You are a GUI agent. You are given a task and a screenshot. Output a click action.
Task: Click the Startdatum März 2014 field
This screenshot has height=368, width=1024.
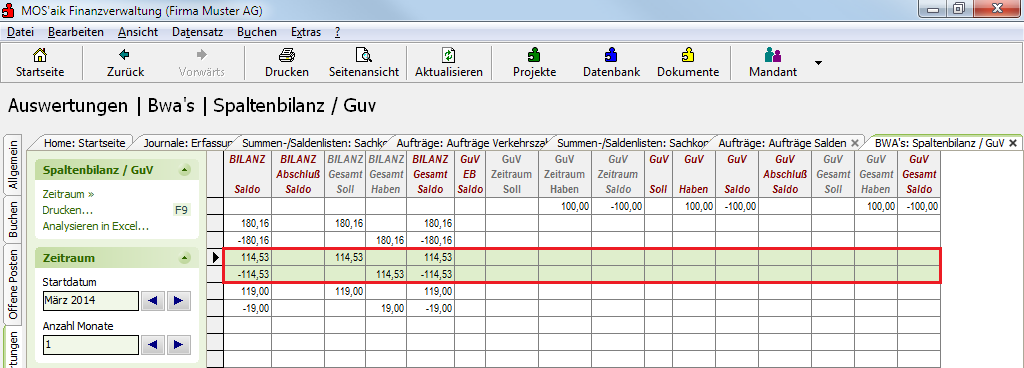91,301
